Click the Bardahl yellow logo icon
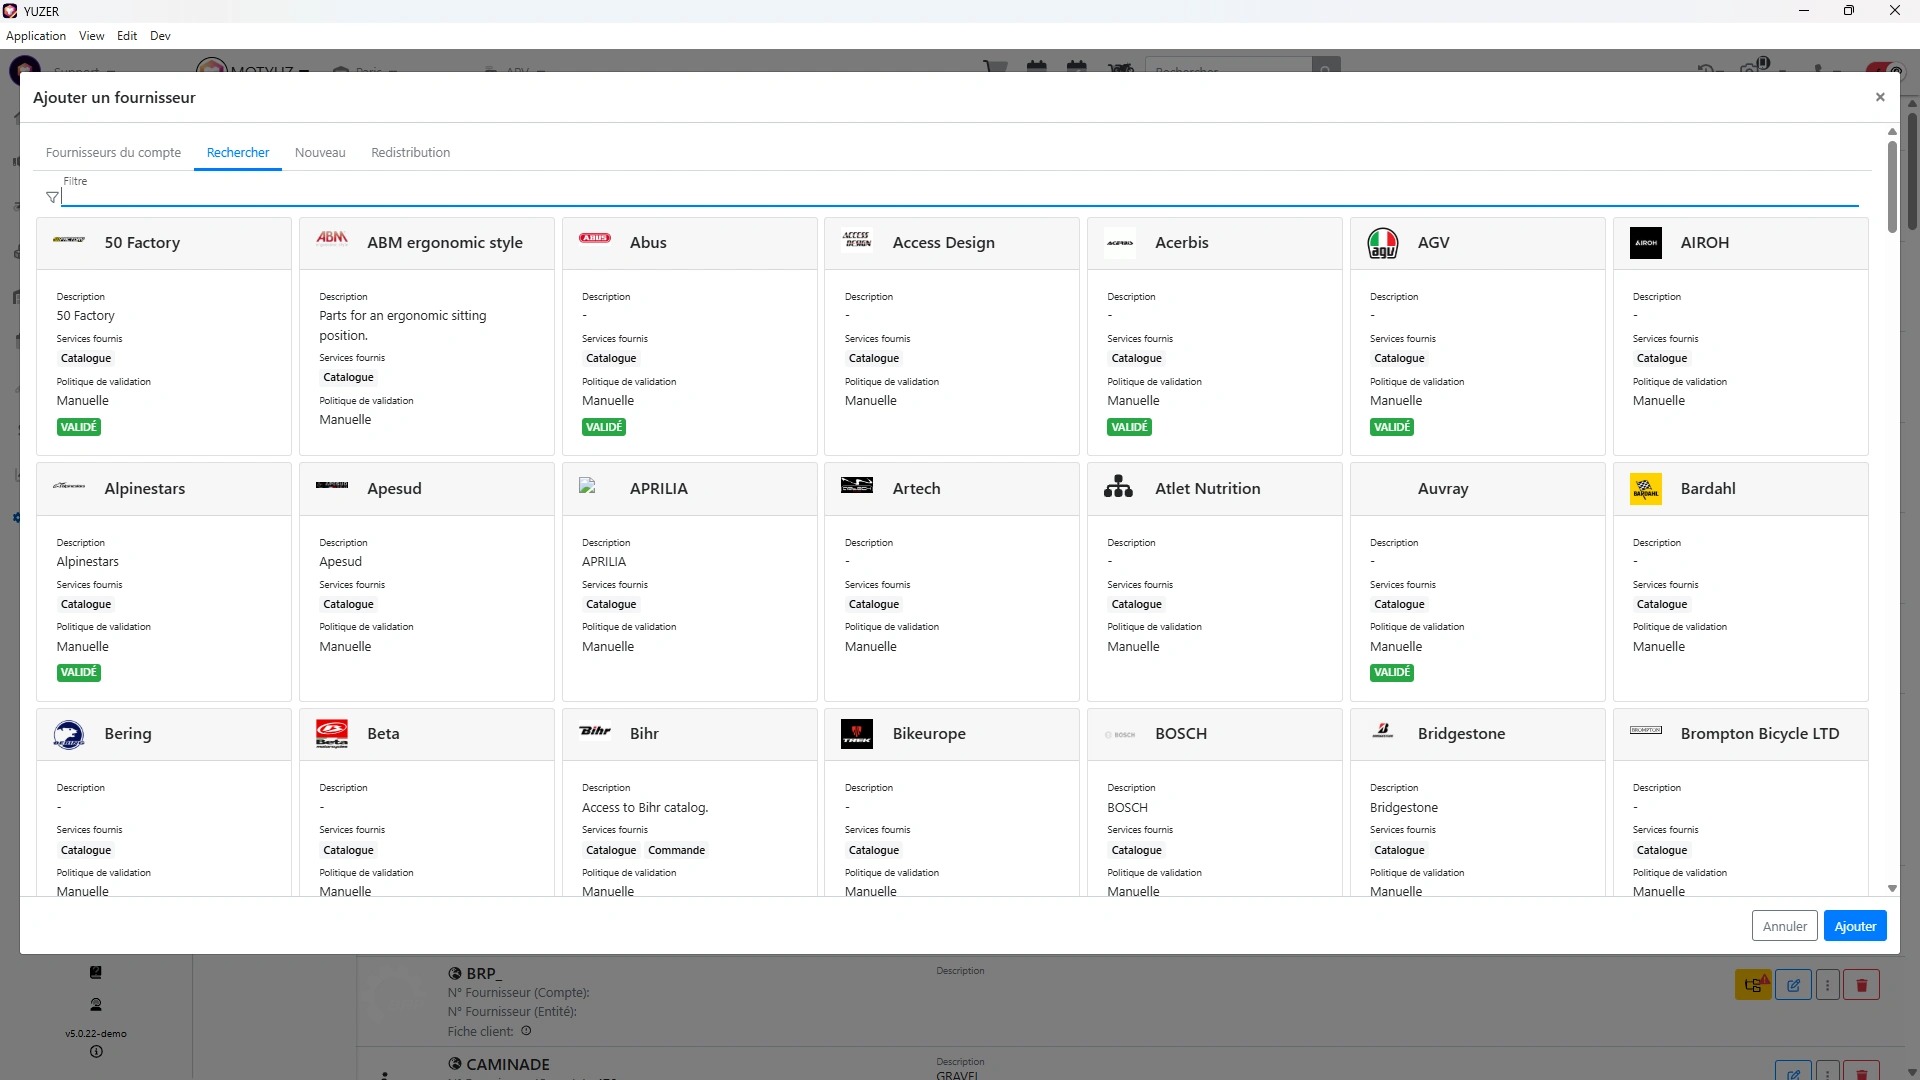 click(x=1645, y=489)
